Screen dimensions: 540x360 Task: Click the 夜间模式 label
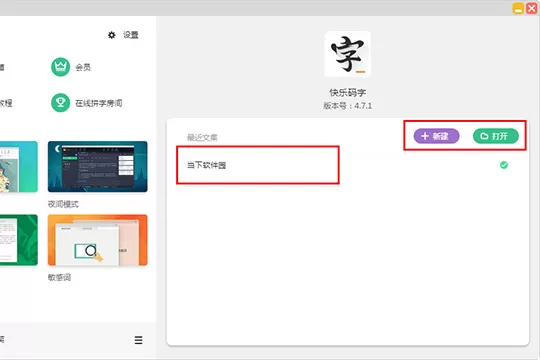[x=63, y=204]
